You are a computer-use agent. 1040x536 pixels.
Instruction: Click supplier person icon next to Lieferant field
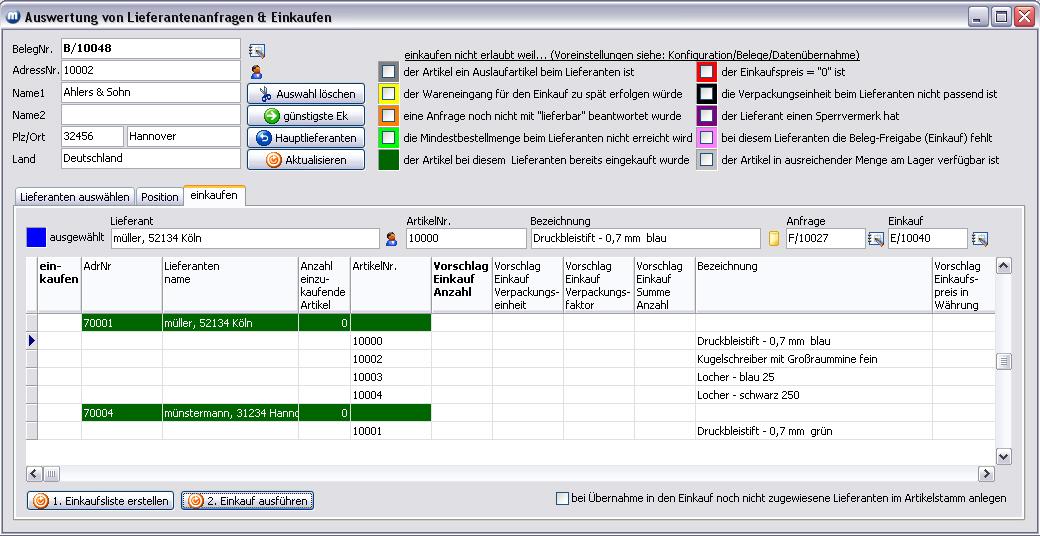click(x=392, y=239)
